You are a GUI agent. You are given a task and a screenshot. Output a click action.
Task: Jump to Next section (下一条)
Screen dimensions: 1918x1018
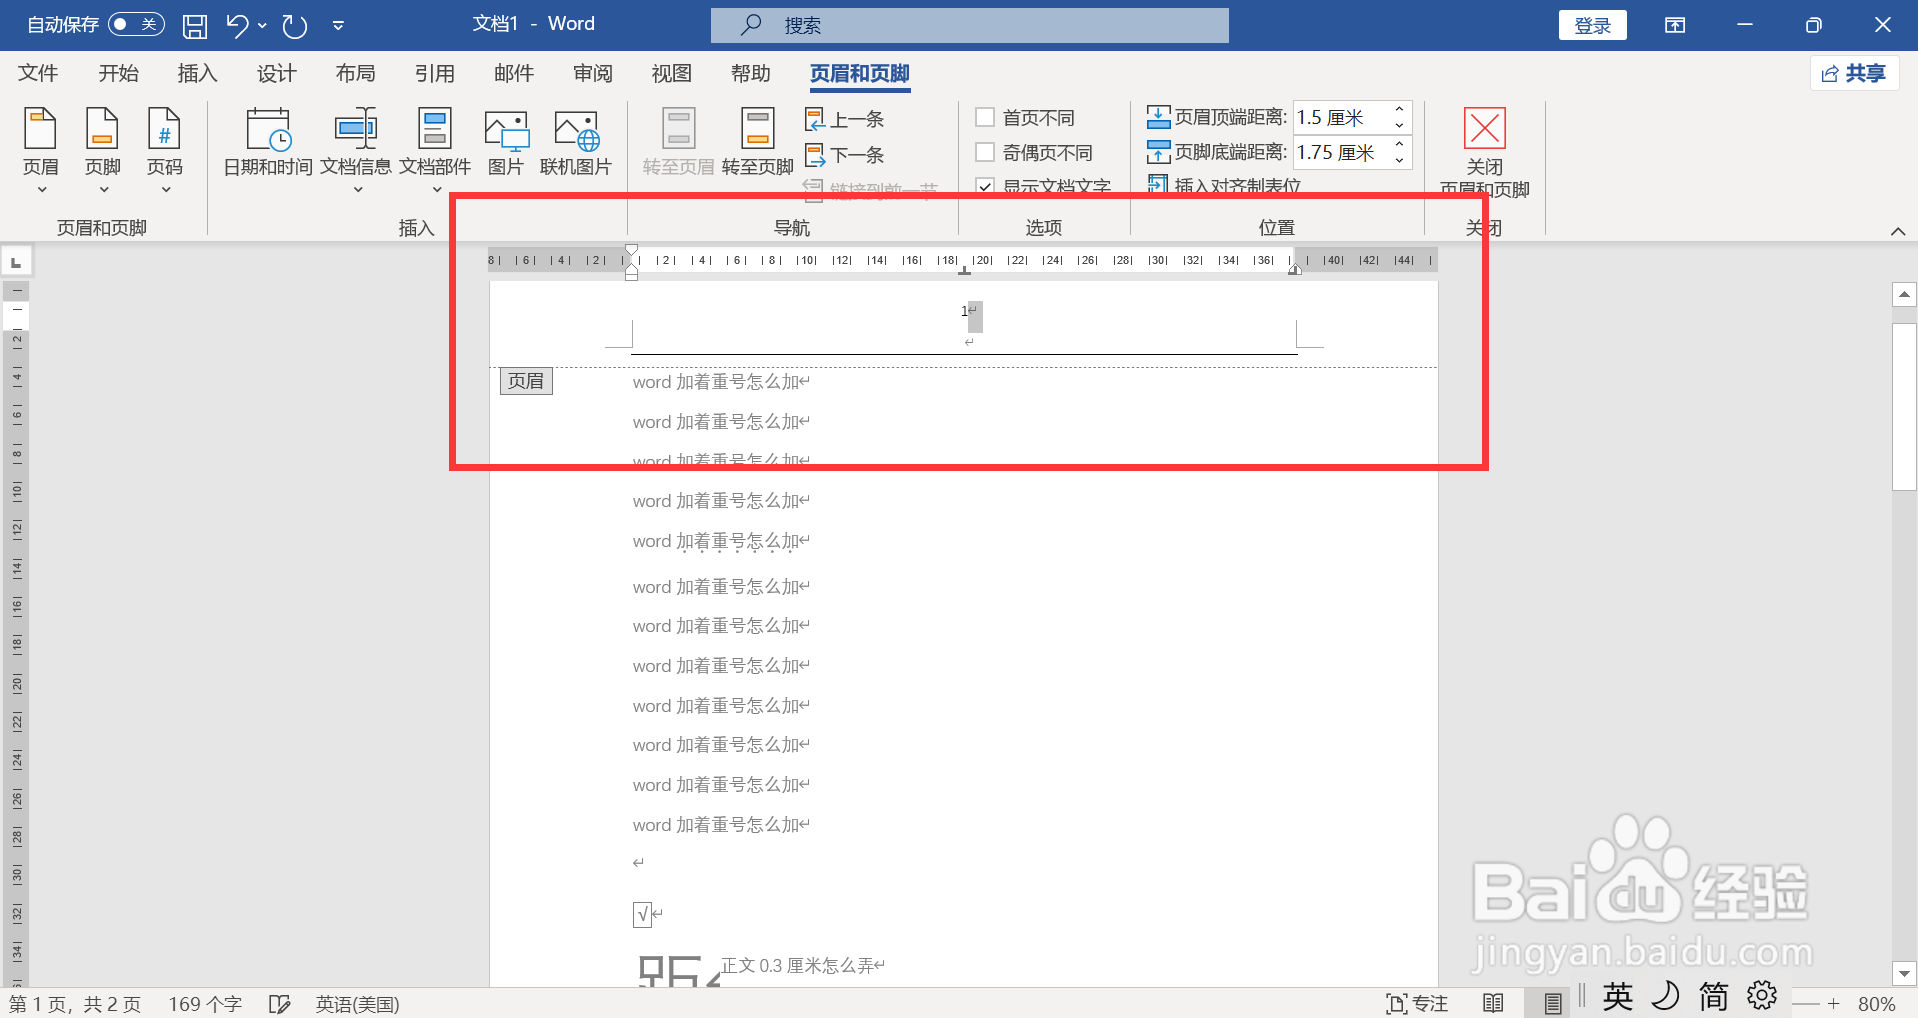[x=845, y=155]
